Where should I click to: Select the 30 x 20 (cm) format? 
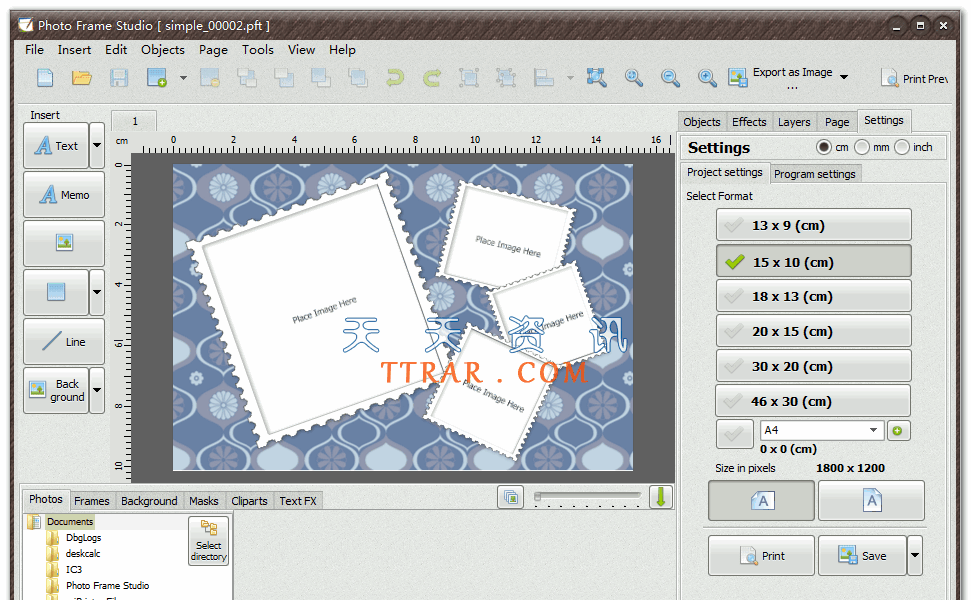click(x=814, y=366)
